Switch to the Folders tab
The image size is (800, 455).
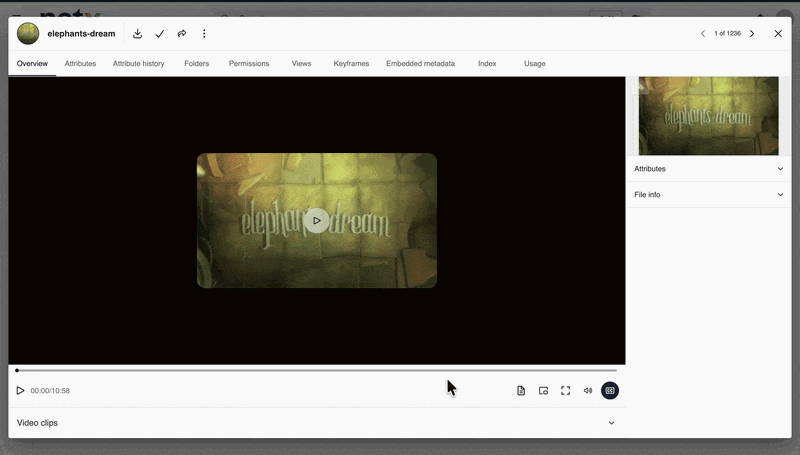pos(196,64)
